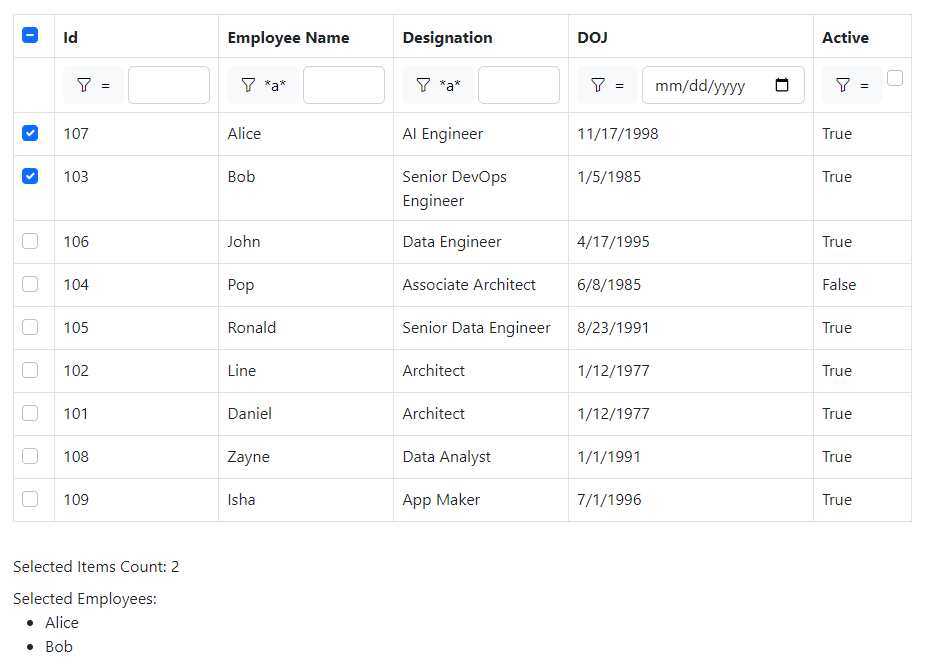Open the DOJ filter operator dropdown

click(618, 85)
